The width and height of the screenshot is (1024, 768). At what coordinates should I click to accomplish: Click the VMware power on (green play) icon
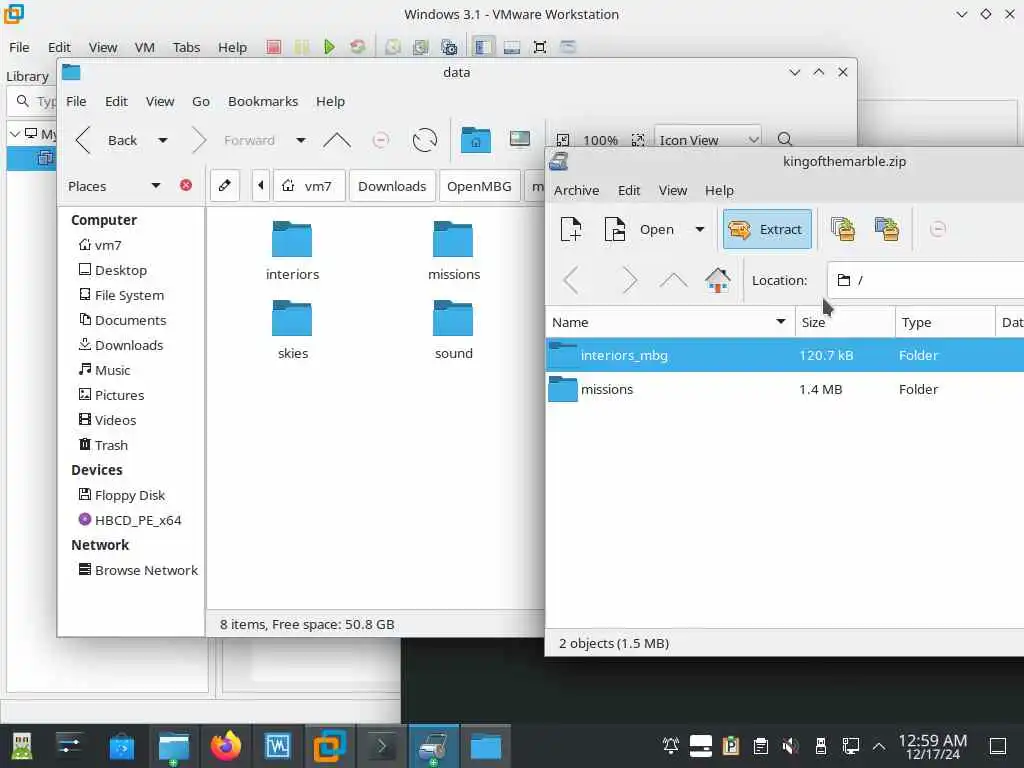329,47
